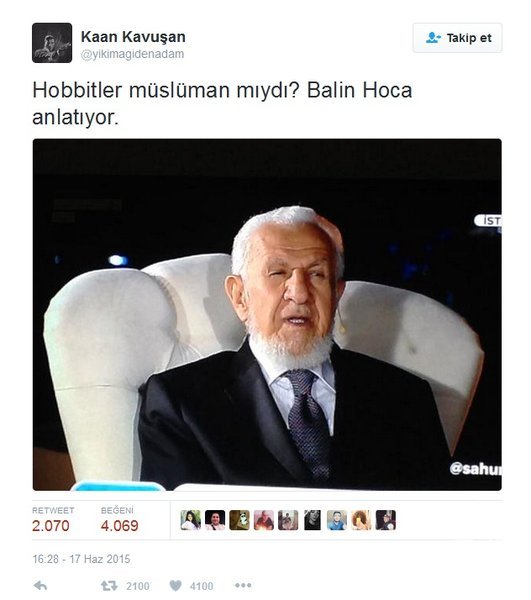The width and height of the screenshot is (531, 600).
Task: Click the follow person icon in Takip et
Action: click(x=433, y=38)
